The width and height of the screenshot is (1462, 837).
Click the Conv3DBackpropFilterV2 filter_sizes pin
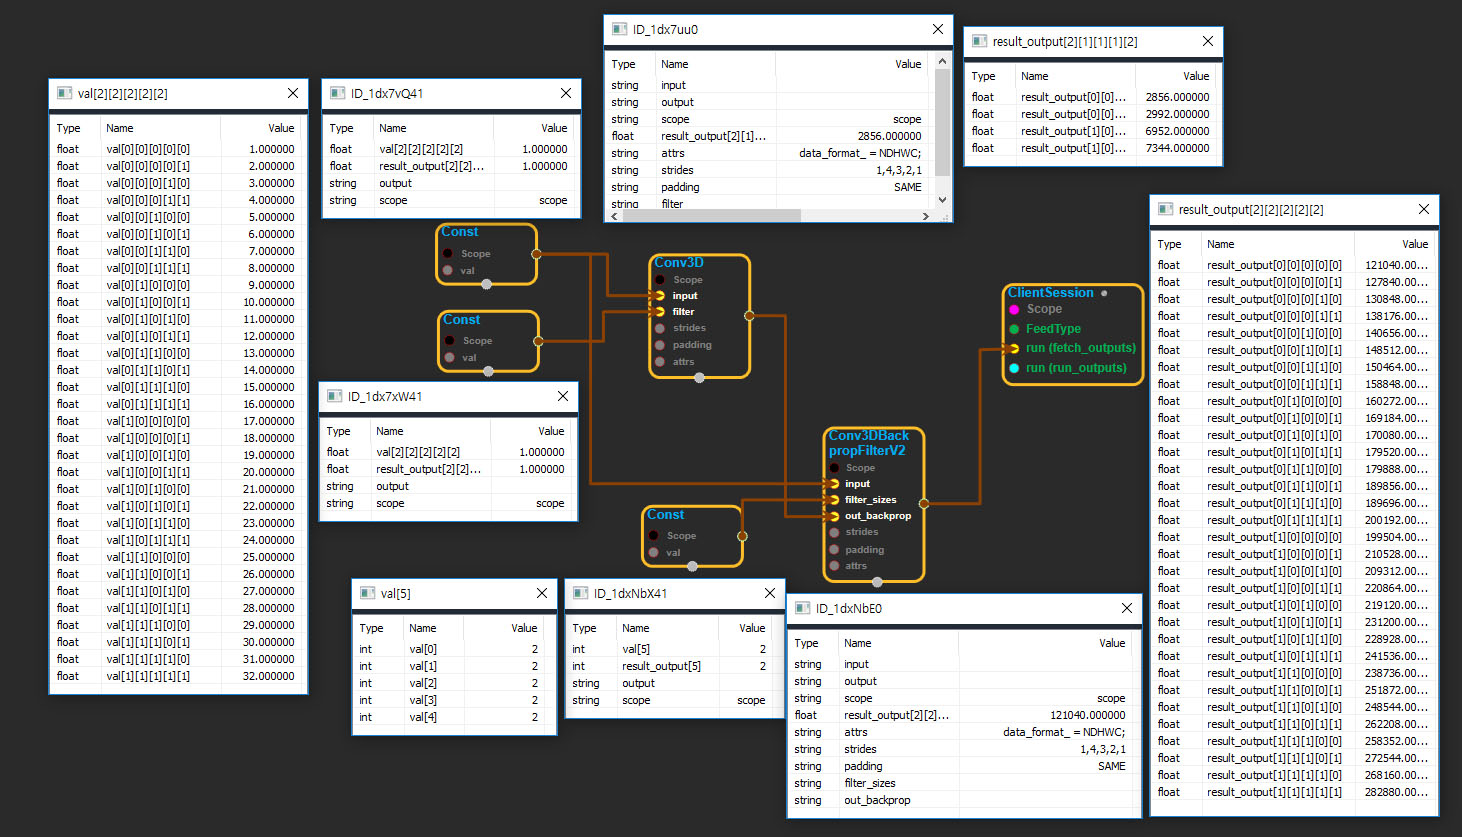point(834,500)
